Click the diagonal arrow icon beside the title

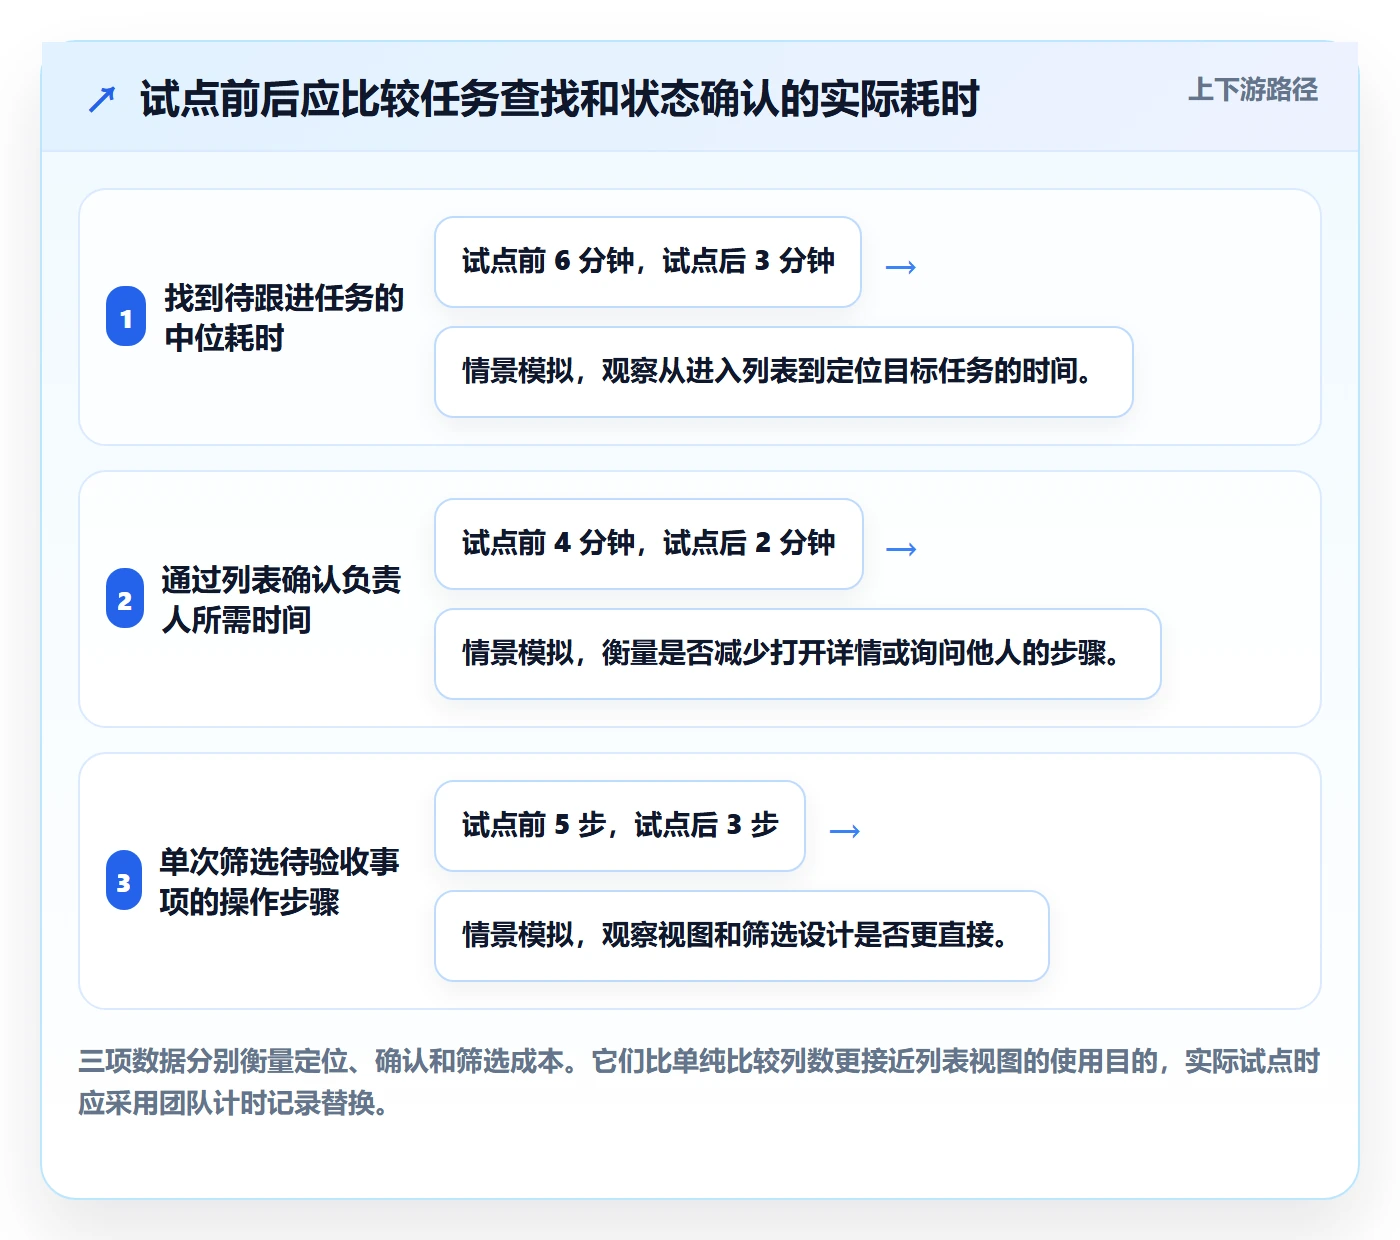102,99
